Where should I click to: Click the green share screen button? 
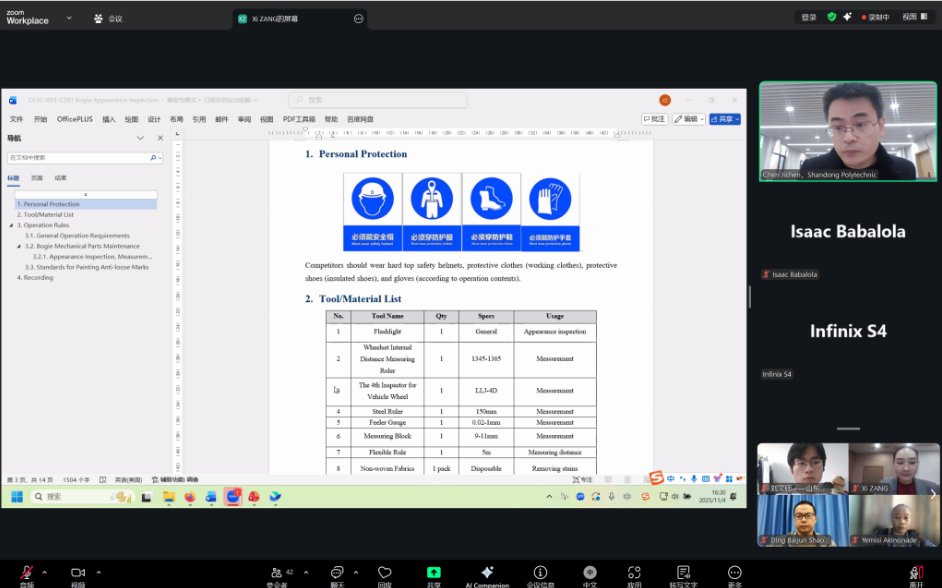(433, 574)
